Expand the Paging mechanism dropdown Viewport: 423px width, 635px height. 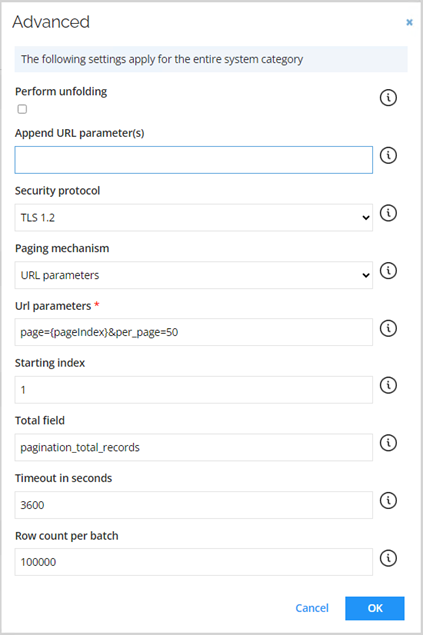[193, 275]
